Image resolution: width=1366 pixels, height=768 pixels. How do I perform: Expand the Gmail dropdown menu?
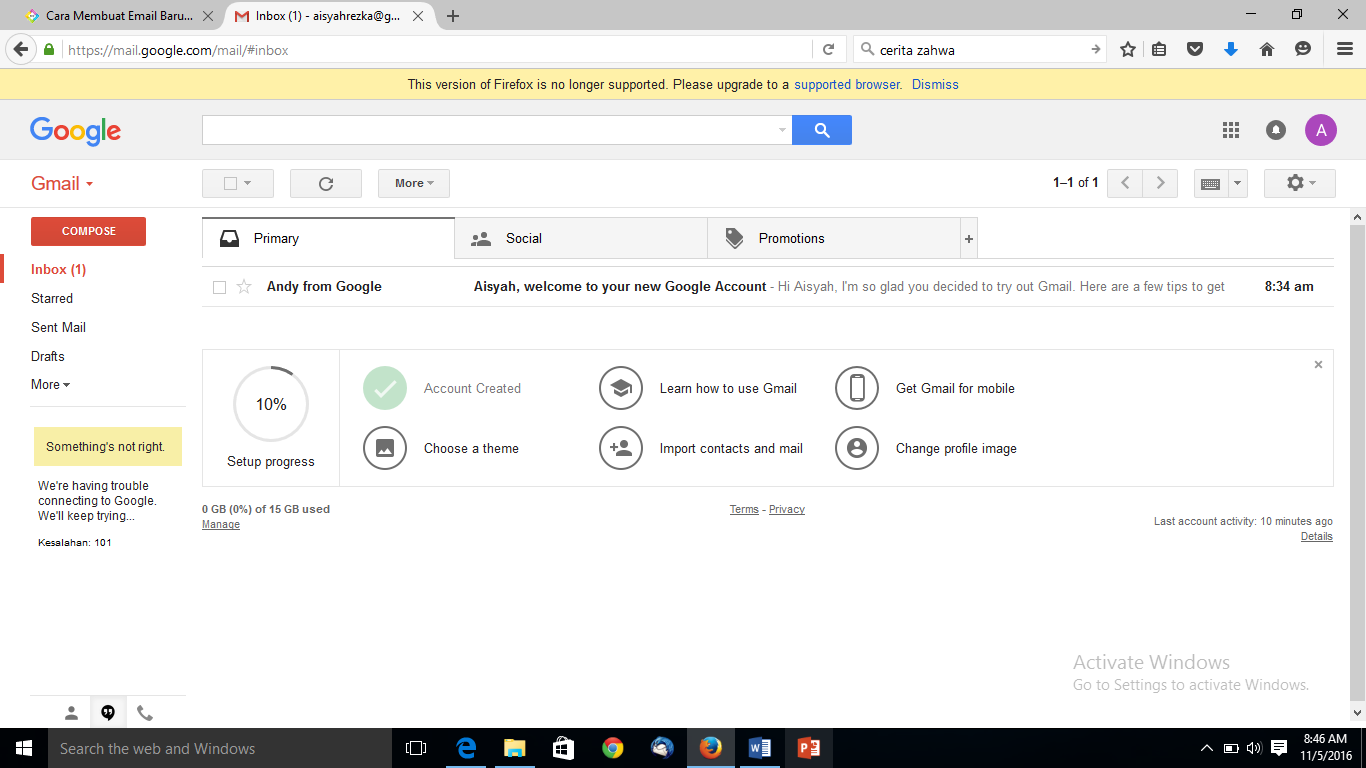click(x=62, y=184)
